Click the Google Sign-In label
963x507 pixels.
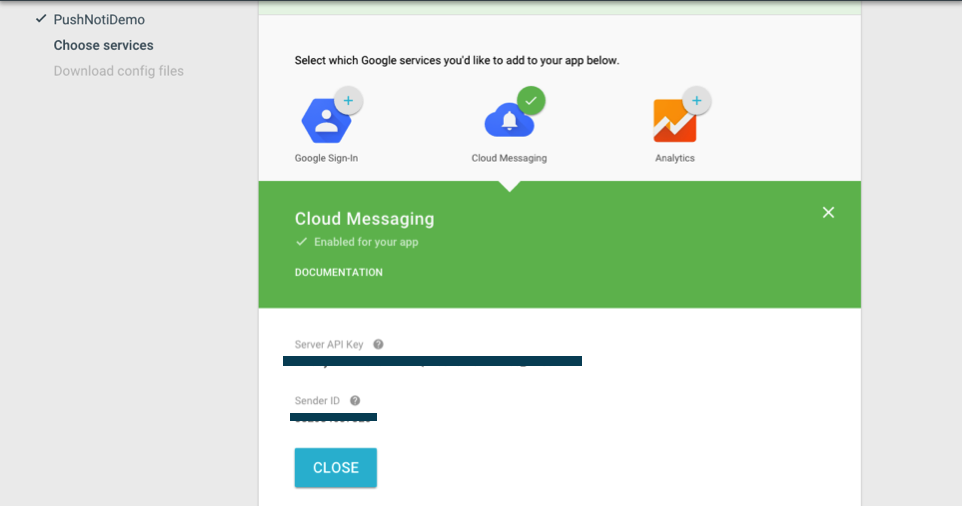[x=326, y=158]
